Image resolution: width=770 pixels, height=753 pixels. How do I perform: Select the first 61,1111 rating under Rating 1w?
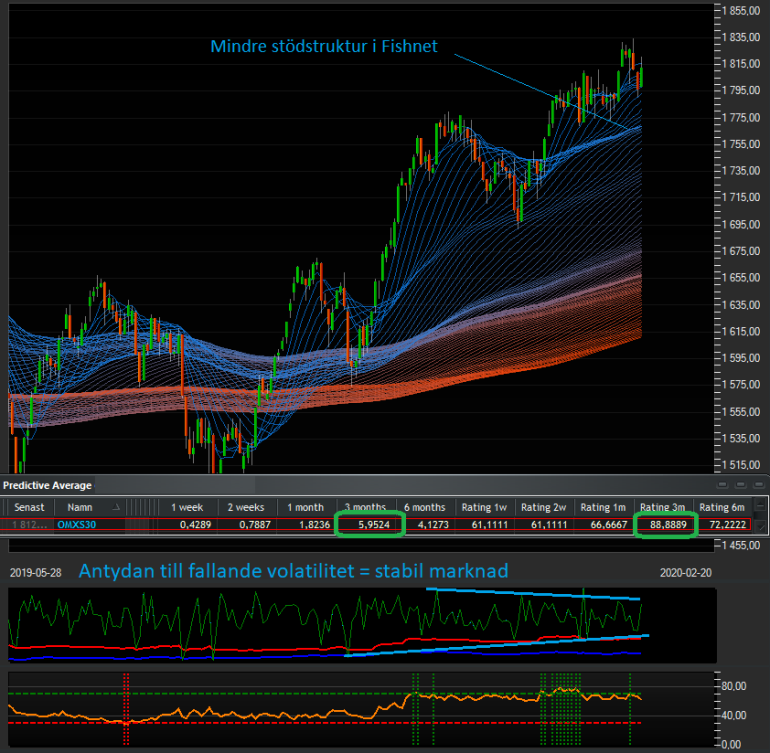490,525
